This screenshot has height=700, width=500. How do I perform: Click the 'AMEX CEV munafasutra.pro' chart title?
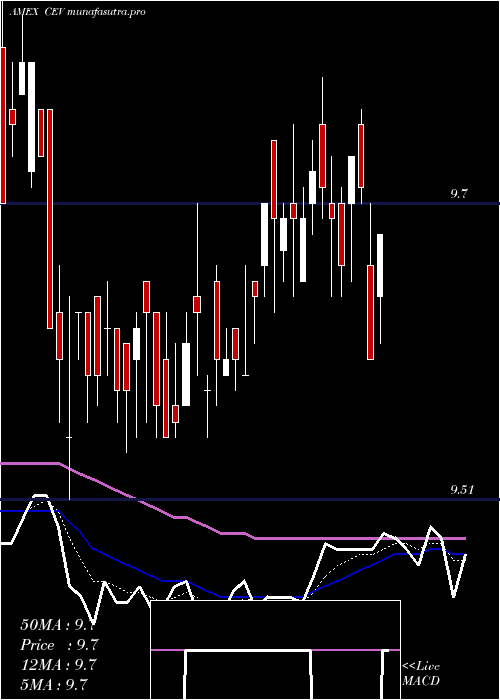[77, 12]
